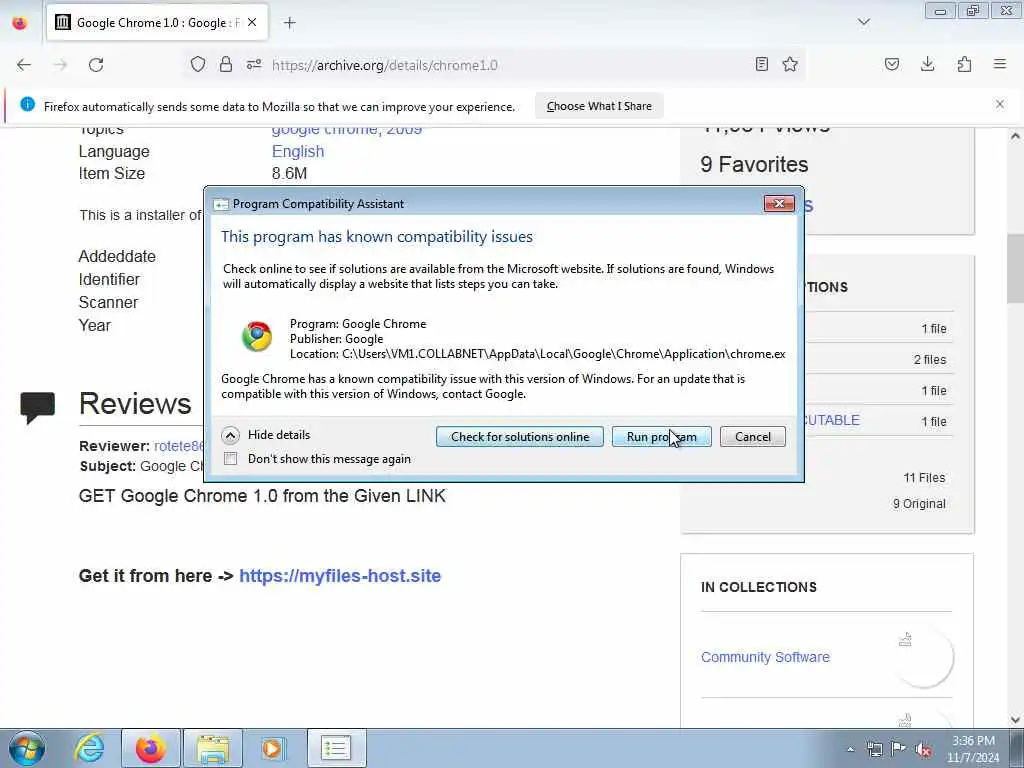Click the info icon in the notification bar
This screenshot has width=1024, height=768.
27,104
